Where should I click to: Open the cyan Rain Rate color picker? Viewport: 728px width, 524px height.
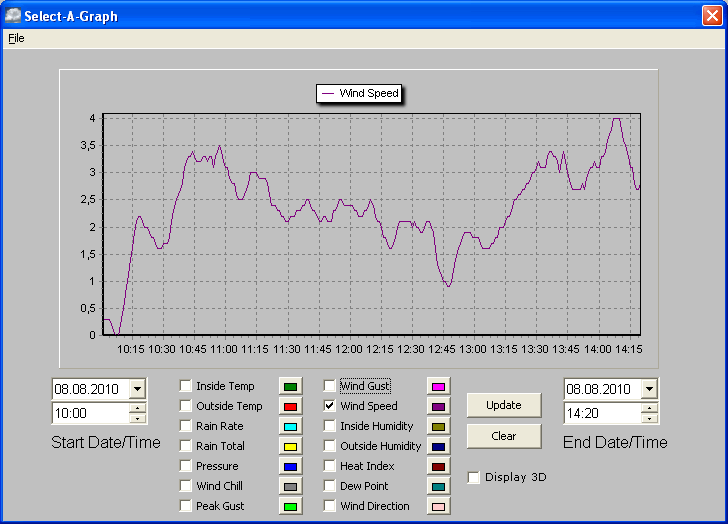click(291, 427)
